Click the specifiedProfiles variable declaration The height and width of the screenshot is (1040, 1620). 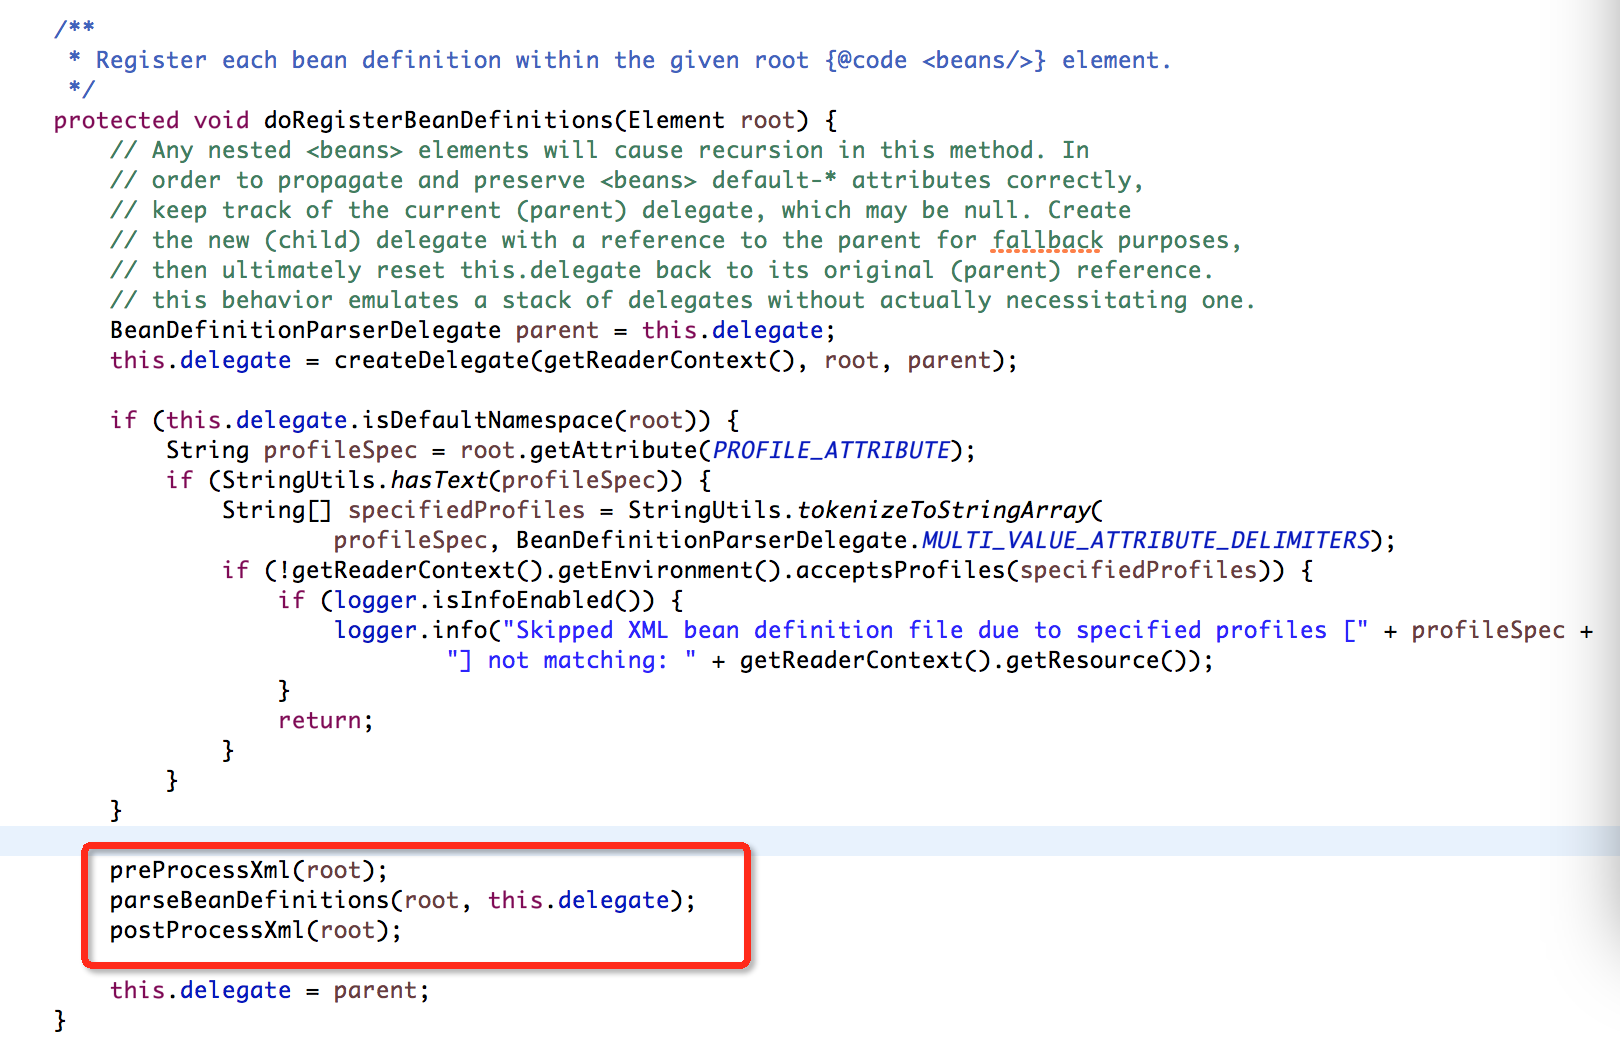pos(466,510)
